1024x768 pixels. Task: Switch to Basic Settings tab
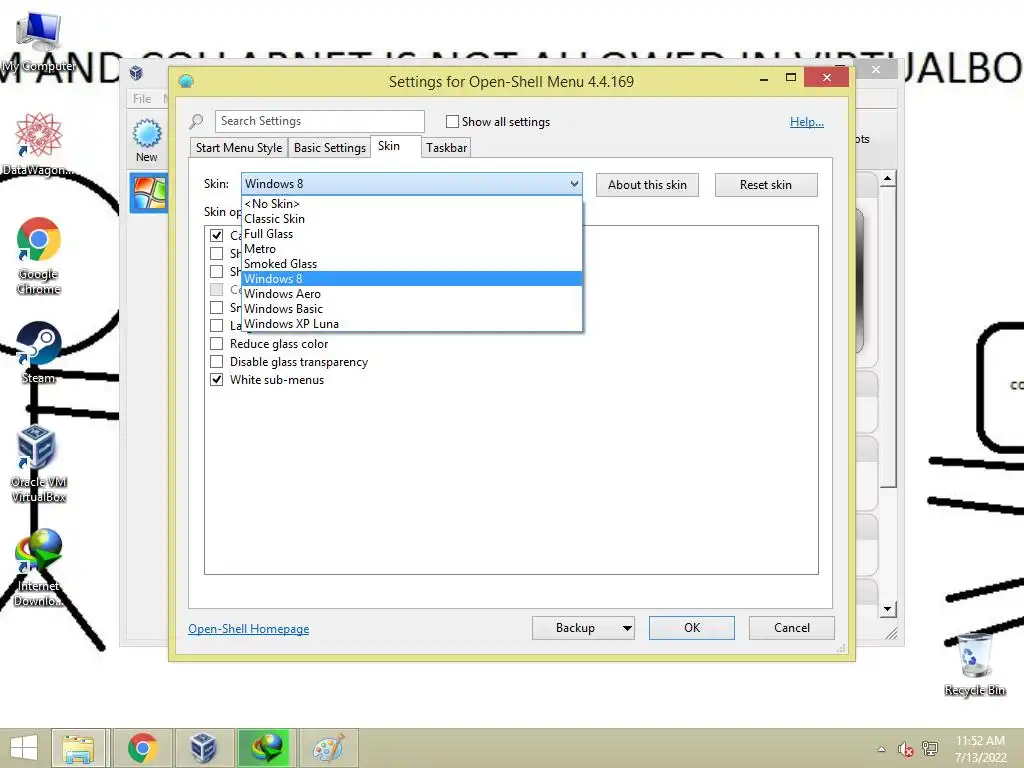tap(330, 148)
